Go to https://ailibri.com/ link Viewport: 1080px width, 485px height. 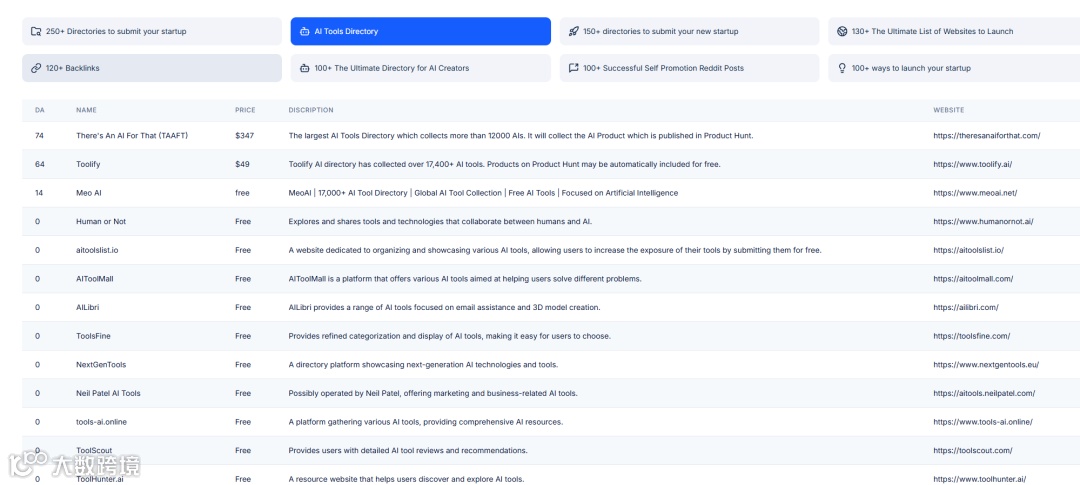pyautogui.click(x=966, y=307)
